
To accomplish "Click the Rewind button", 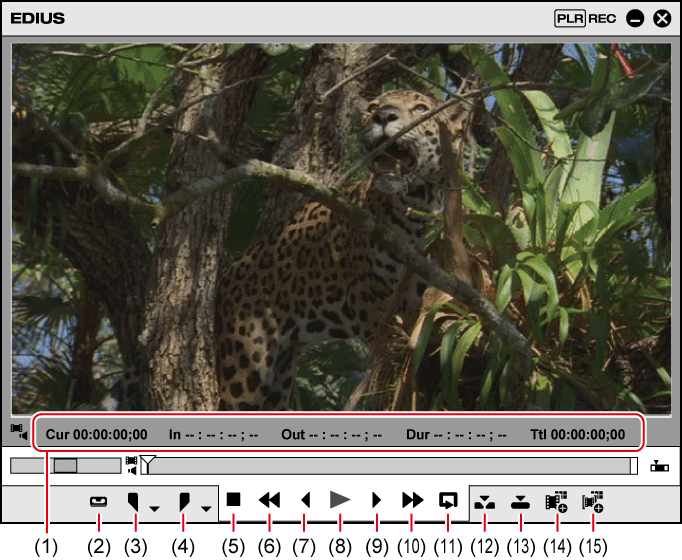I will click(269, 500).
